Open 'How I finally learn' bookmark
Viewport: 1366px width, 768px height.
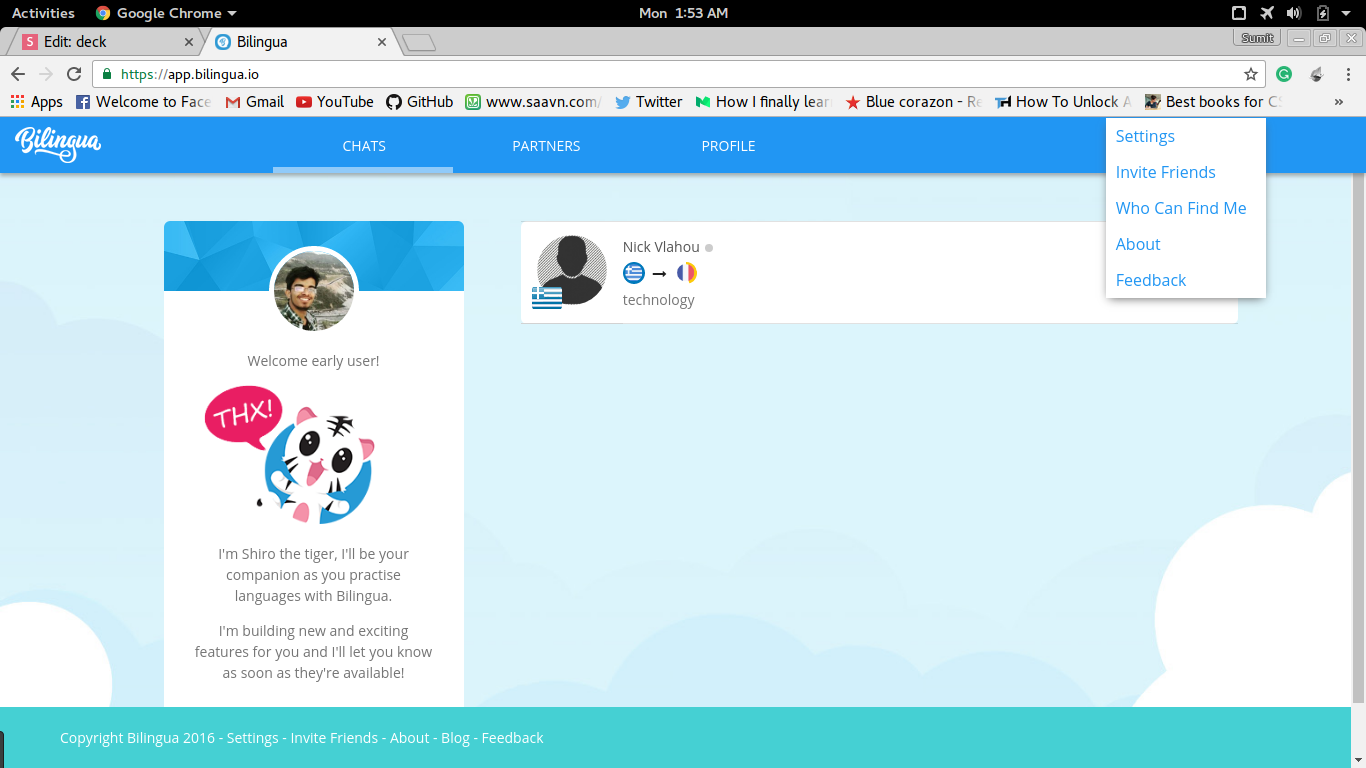coord(764,102)
